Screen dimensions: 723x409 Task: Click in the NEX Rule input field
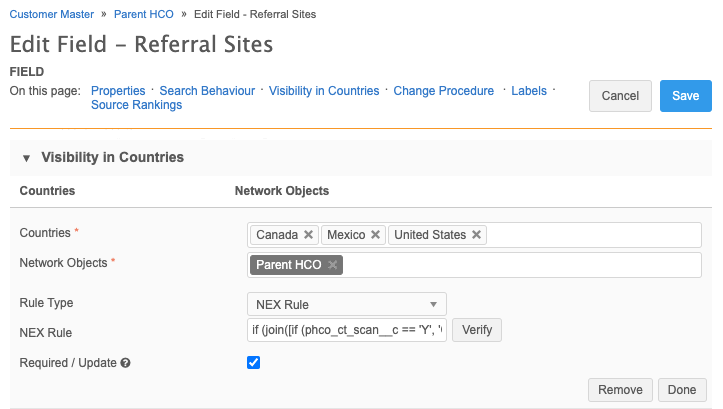346,330
